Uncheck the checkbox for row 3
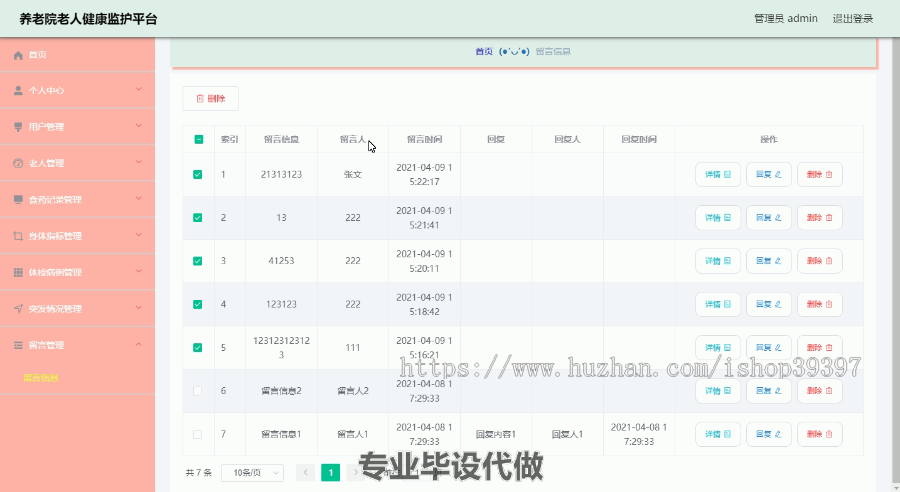The height and width of the screenshot is (492, 900). [197, 261]
